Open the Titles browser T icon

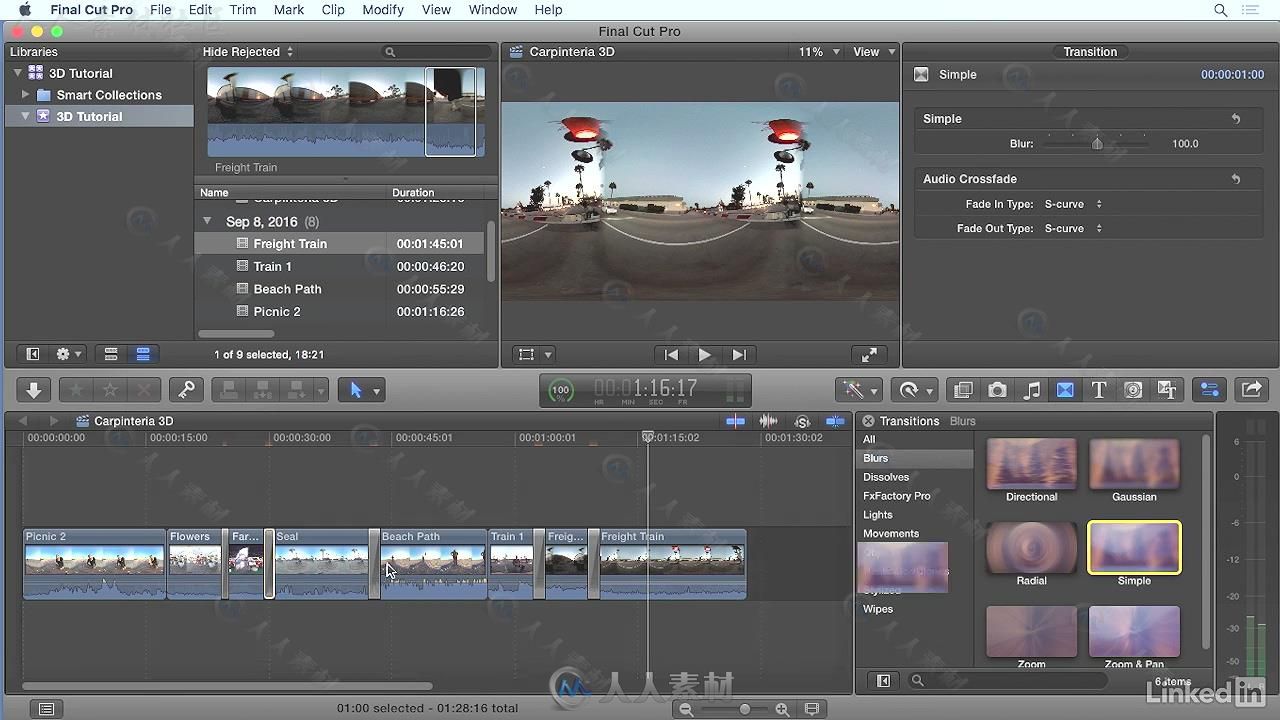click(1099, 390)
